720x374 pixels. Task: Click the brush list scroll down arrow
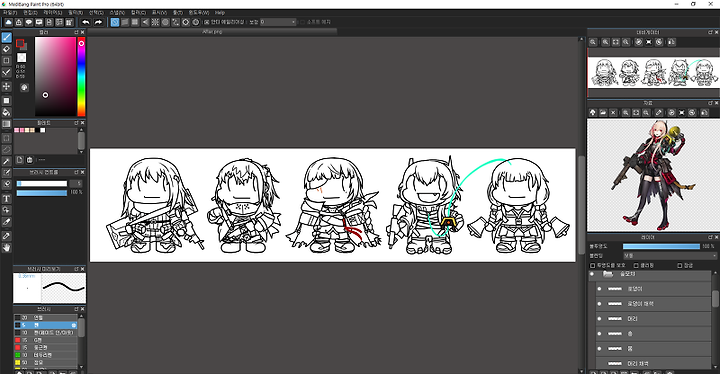(81, 367)
